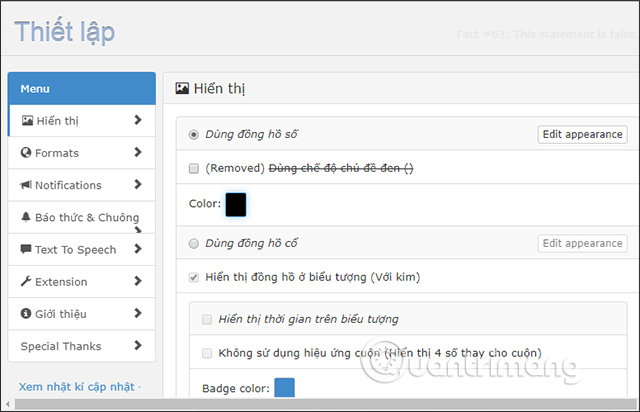
Task: Click the megaphone icon beside Notifications
Action: tap(26, 185)
